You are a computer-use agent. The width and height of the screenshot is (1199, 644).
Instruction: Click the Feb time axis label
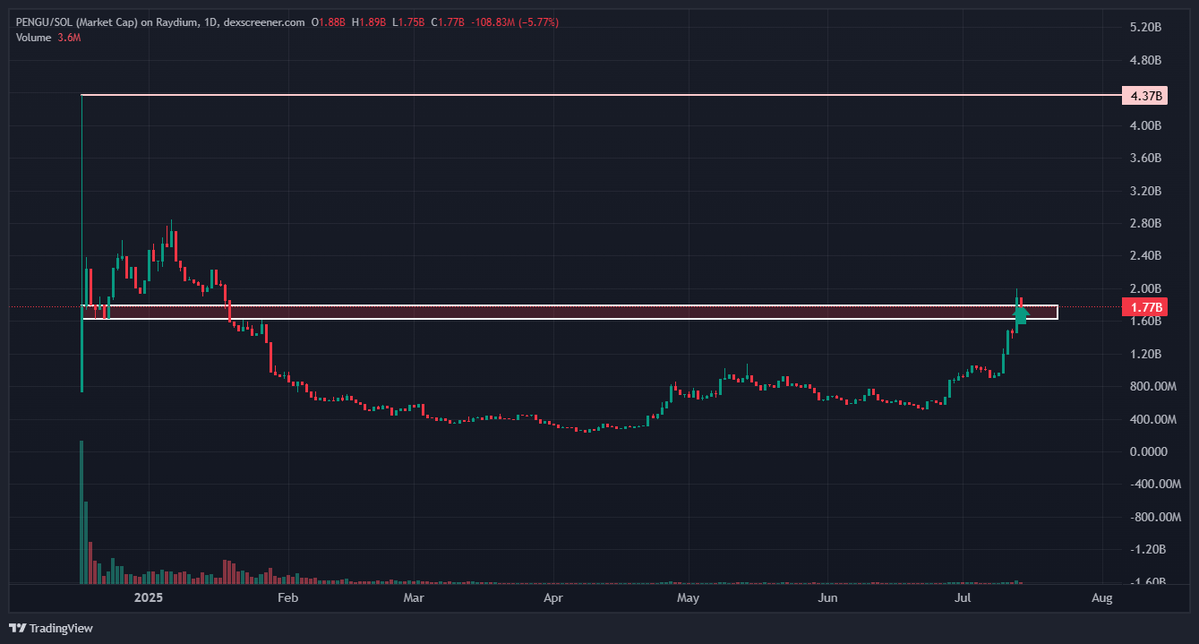coord(288,597)
